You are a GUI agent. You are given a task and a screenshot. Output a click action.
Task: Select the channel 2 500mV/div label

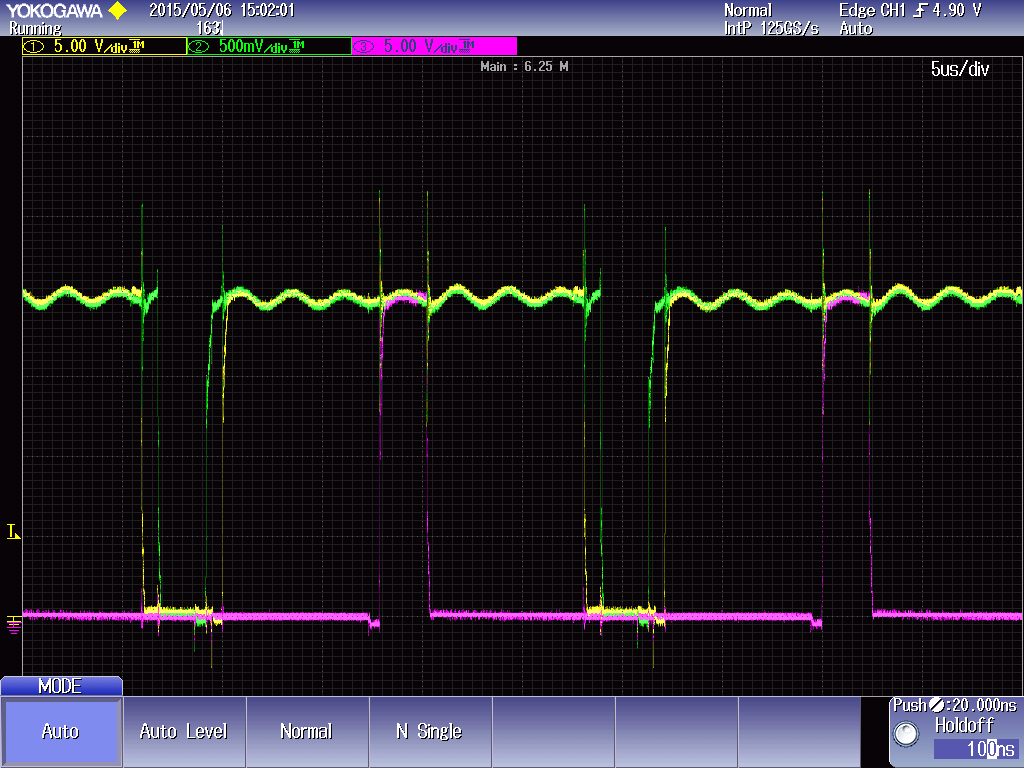click(269, 46)
